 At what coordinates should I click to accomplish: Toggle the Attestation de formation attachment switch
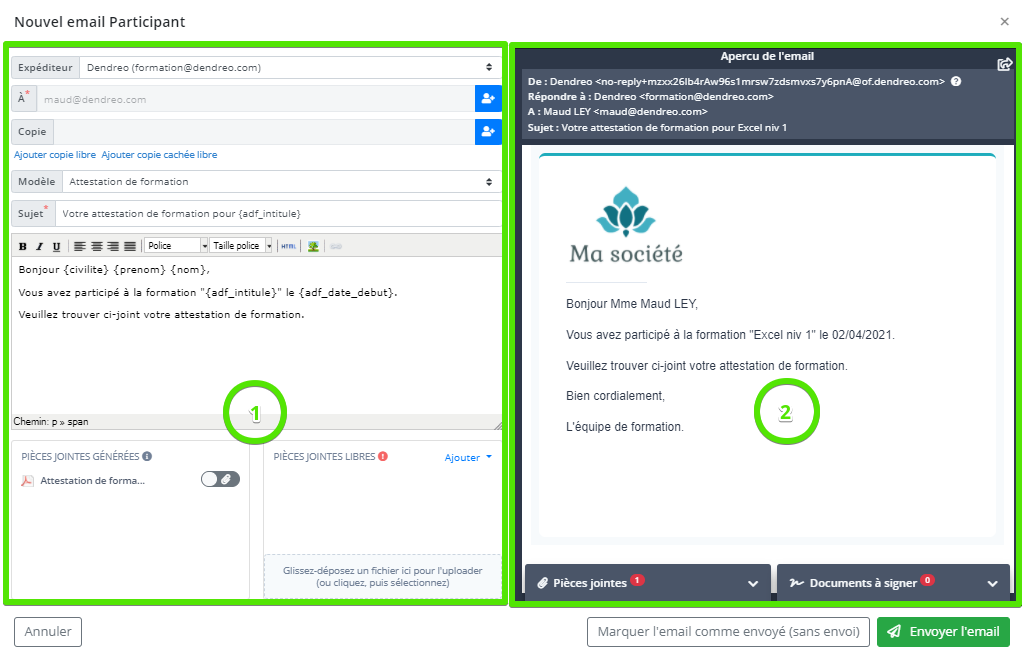click(220, 479)
